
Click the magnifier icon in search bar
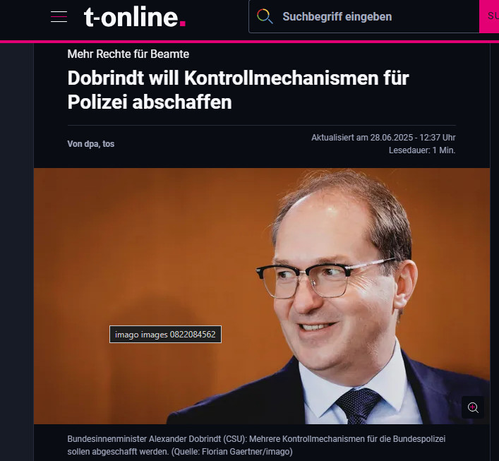pyautogui.click(x=265, y=16)
